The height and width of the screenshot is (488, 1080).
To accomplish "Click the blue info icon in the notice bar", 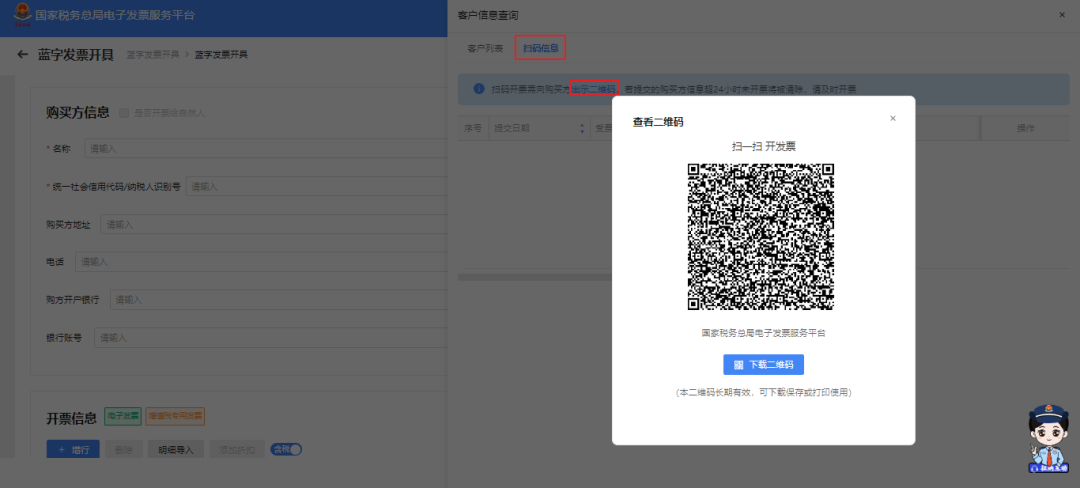I will click(x=479, y=89).
